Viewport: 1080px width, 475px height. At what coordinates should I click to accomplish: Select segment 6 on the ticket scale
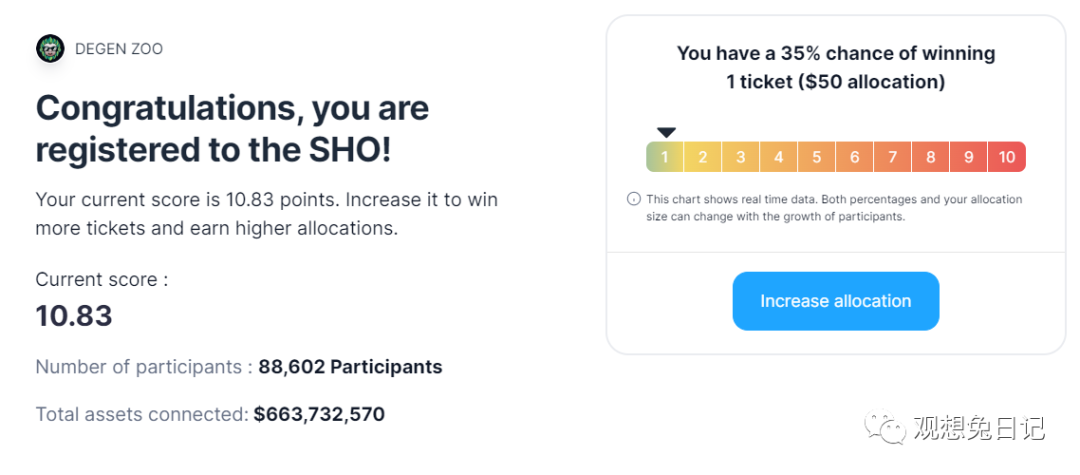point(855,157)
